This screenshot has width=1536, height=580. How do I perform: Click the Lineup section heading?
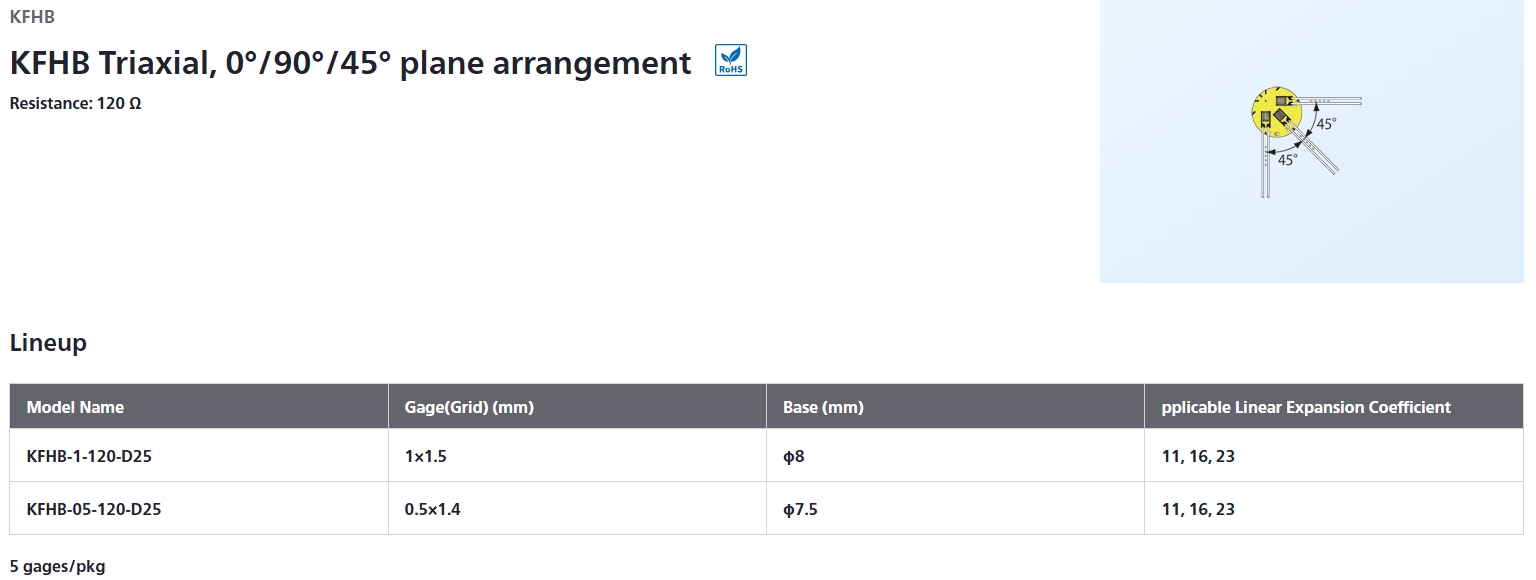click(48, 343)
